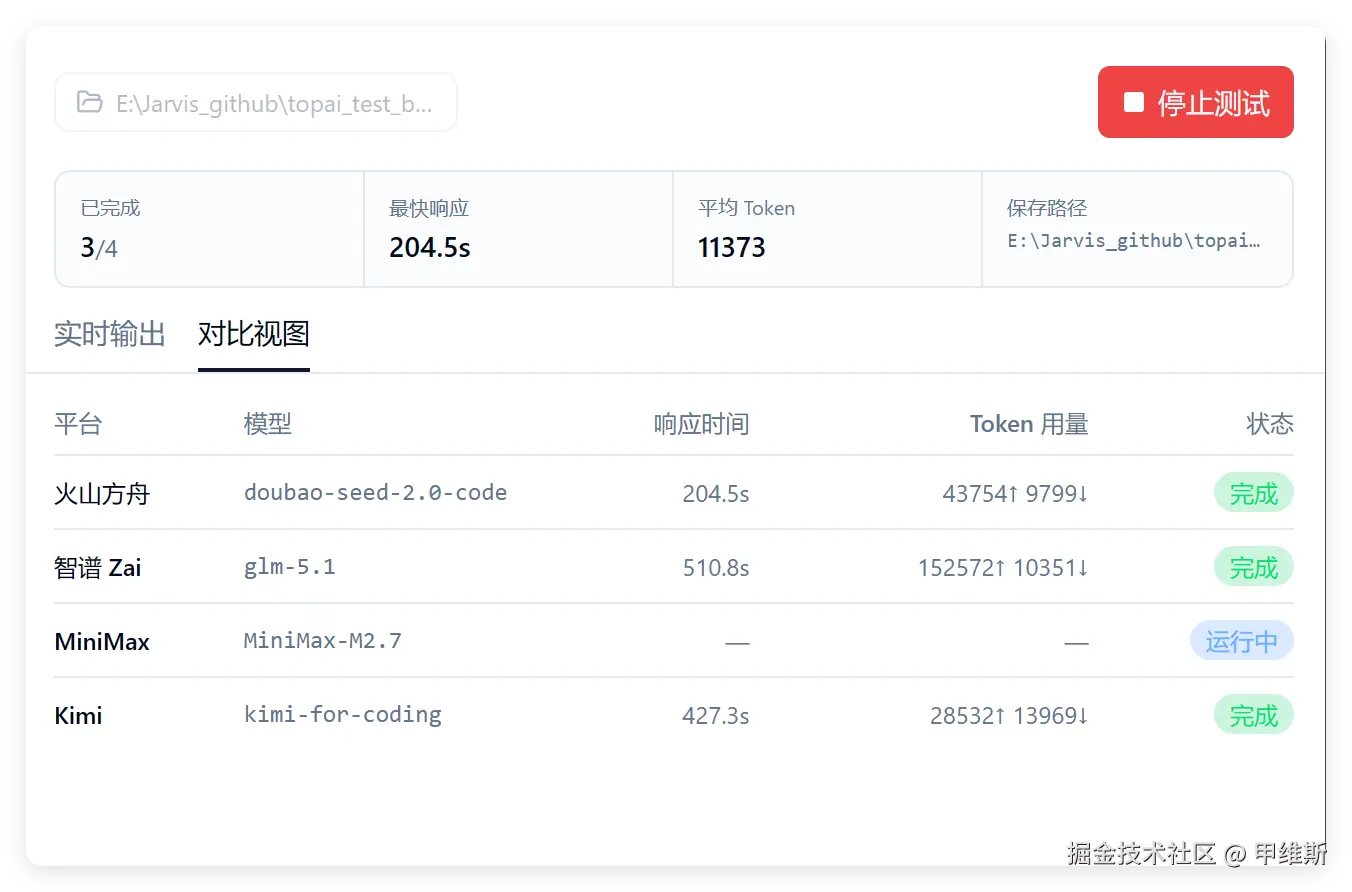This screenshot has width=1352, height=892.
Task: Click token usage 28532↑ 13969↓
Action: [1009, 715]
